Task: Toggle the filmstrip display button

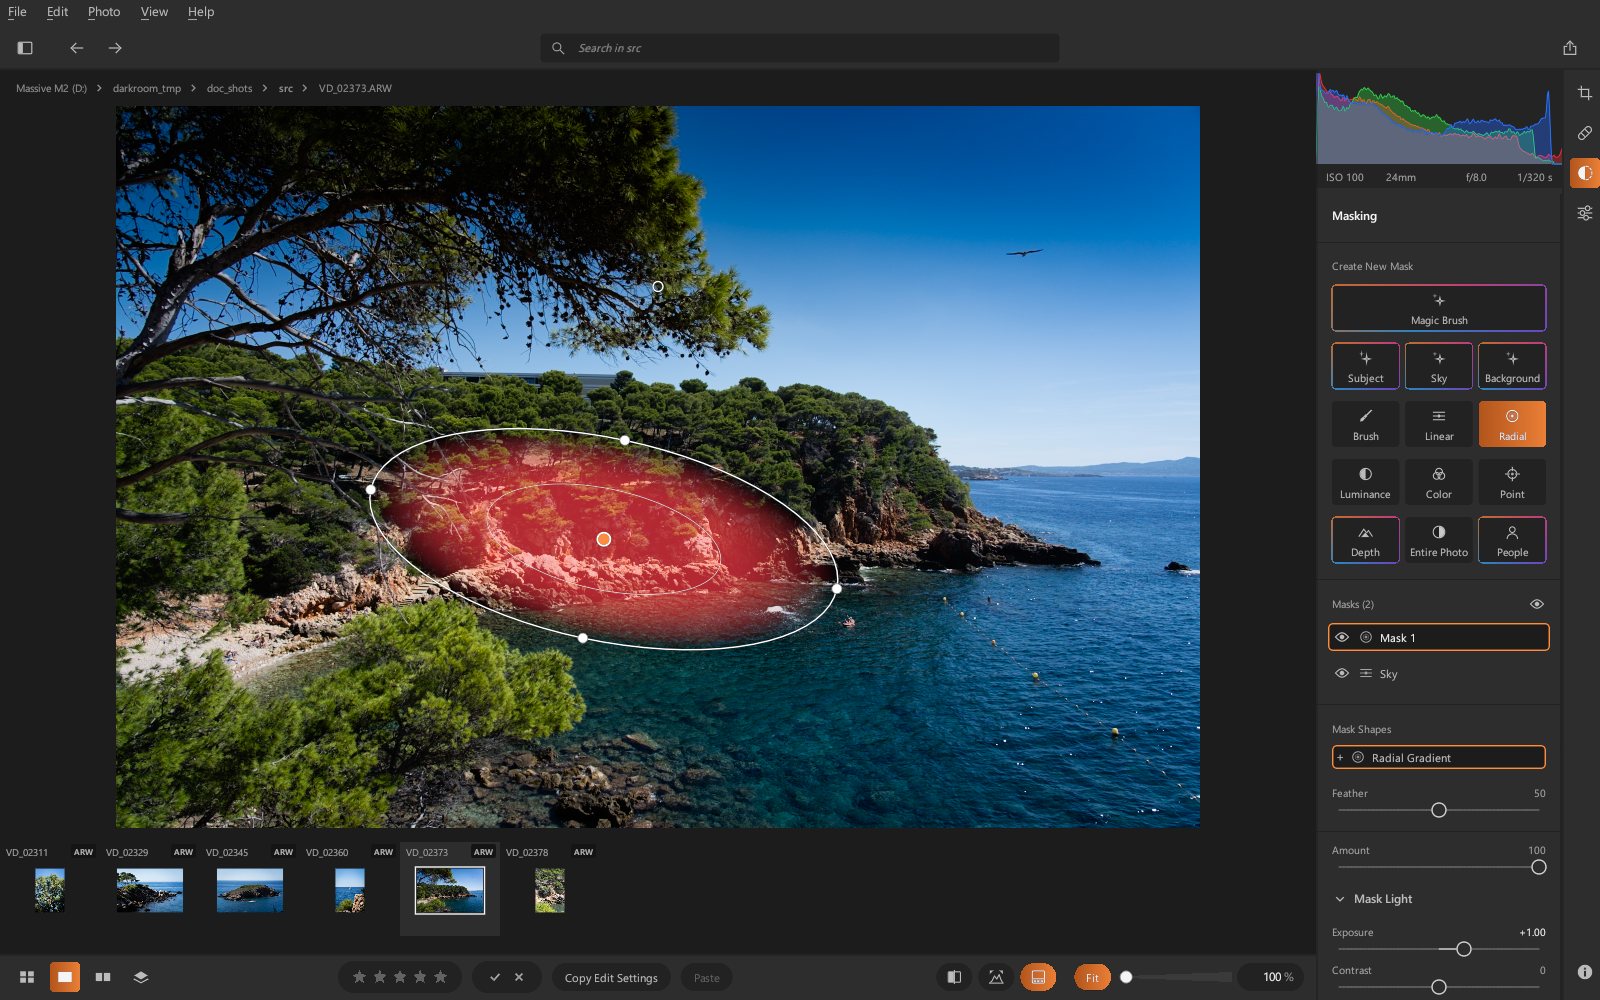Action: click(x=1038, y=977)
